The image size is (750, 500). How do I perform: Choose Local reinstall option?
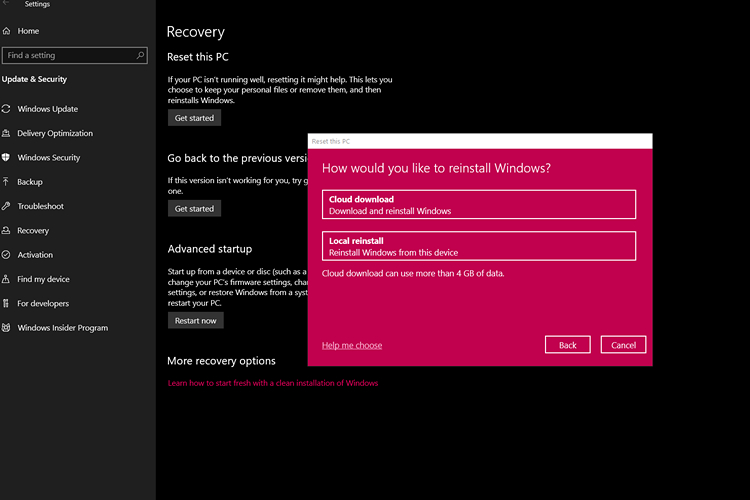point(479,246)
